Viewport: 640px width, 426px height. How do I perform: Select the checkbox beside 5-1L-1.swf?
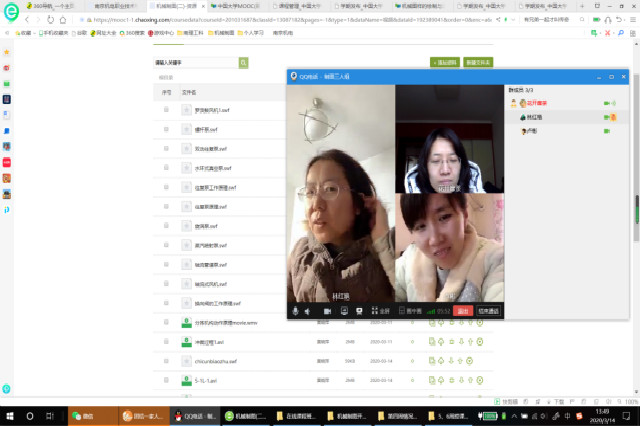pos(166,378)
